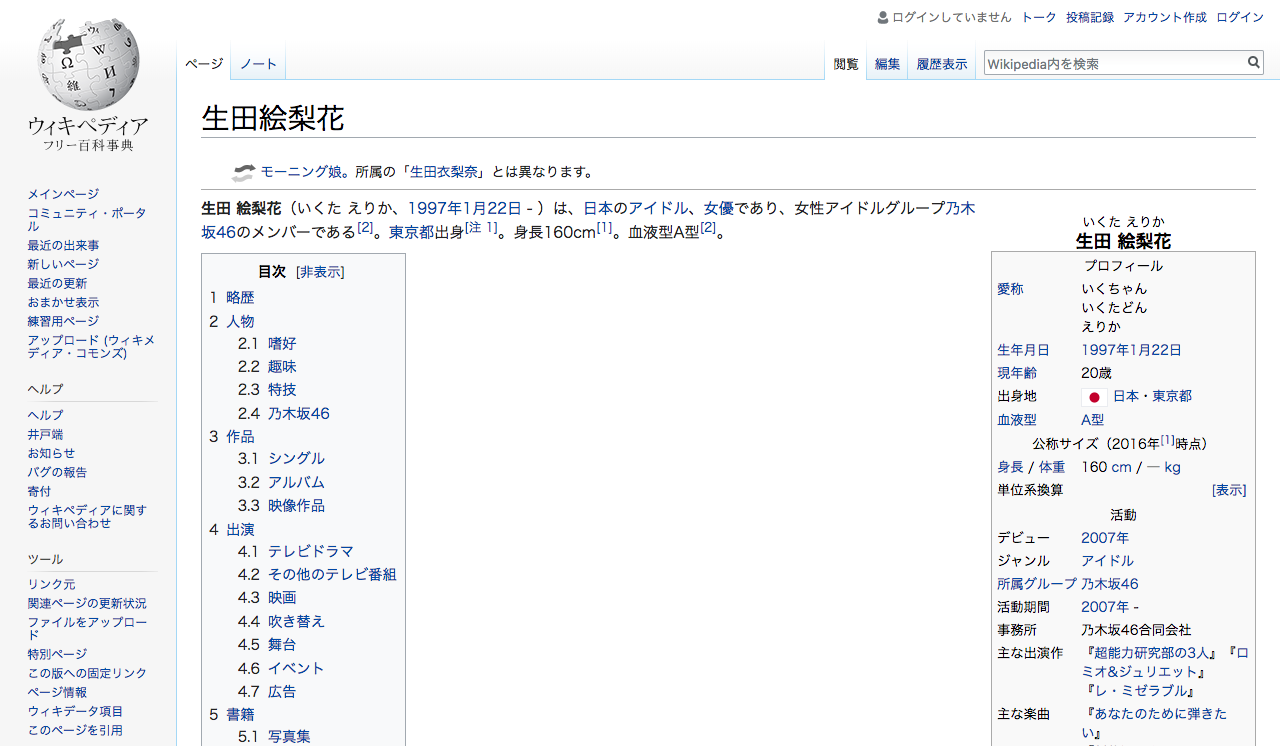Click the 女優 link in intro
This screenshot has width=1280, height=746.
point(719,208)
